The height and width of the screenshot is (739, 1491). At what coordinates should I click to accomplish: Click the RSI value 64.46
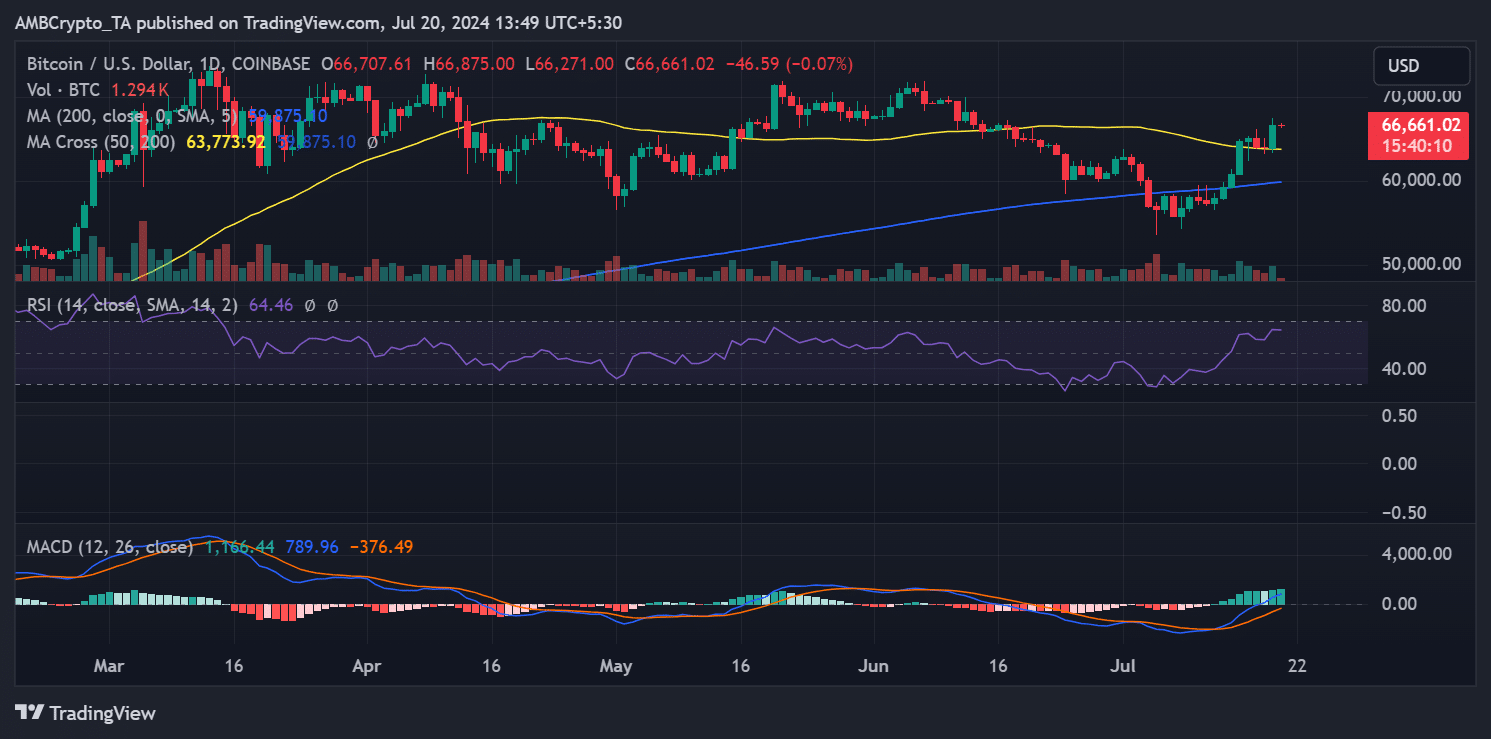click(x=270, y=305)
